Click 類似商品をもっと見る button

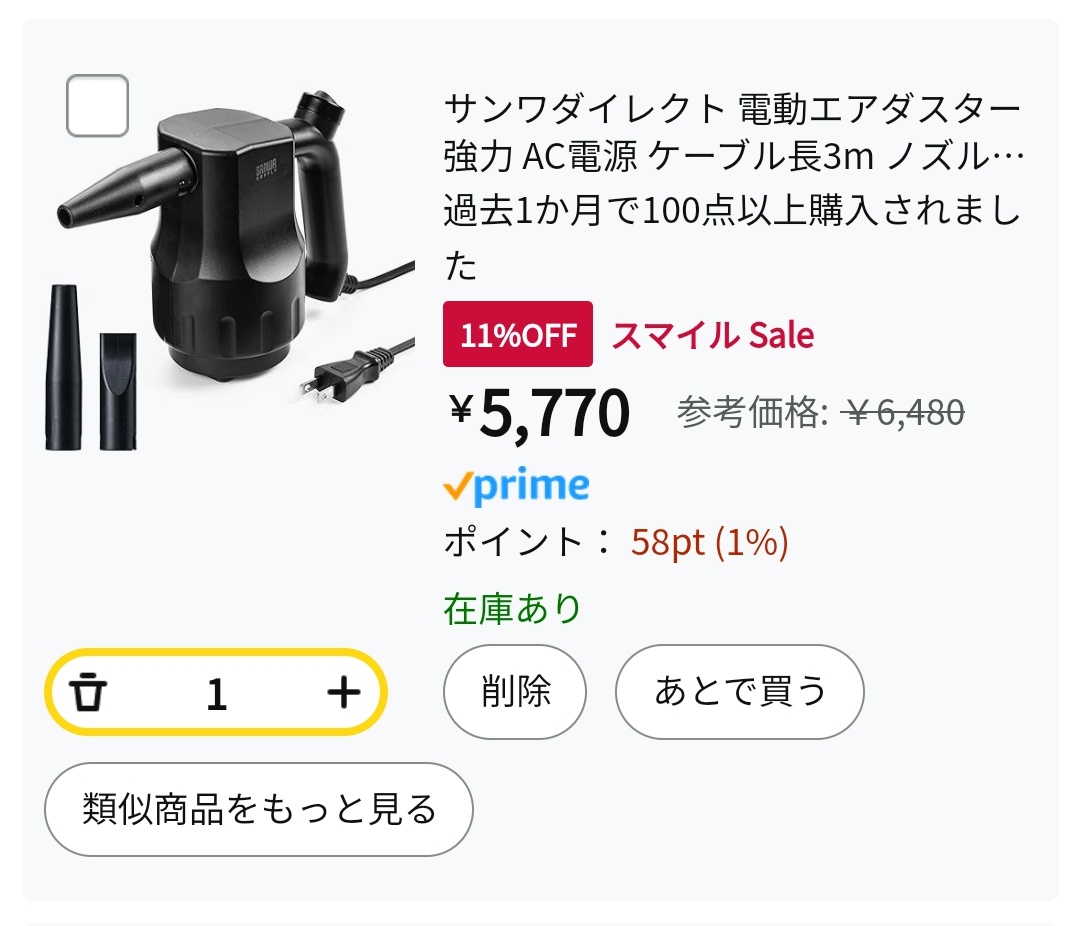pos(259,809)
